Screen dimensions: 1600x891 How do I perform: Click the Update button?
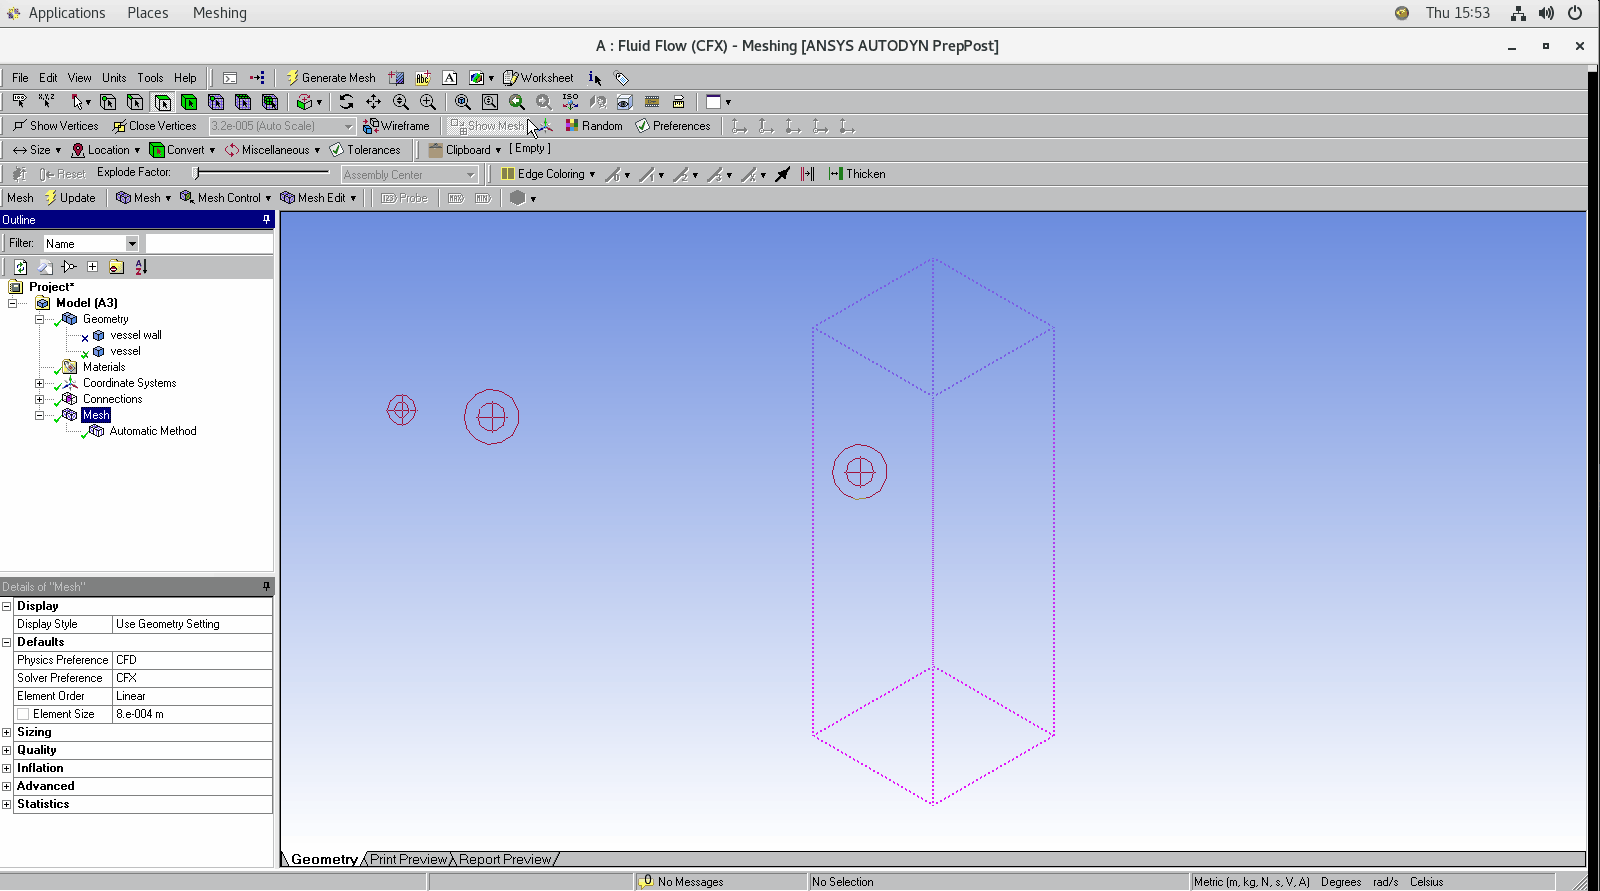point(70,198)
